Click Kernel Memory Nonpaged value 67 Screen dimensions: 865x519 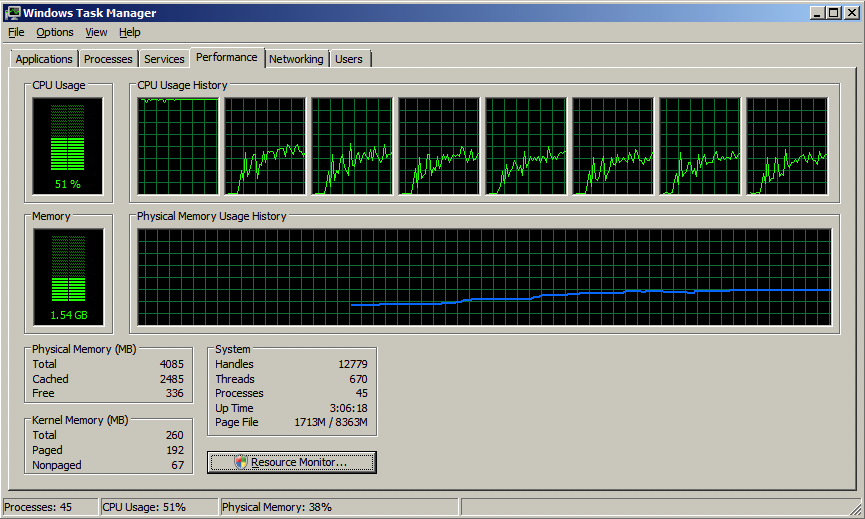click(178, 465)
